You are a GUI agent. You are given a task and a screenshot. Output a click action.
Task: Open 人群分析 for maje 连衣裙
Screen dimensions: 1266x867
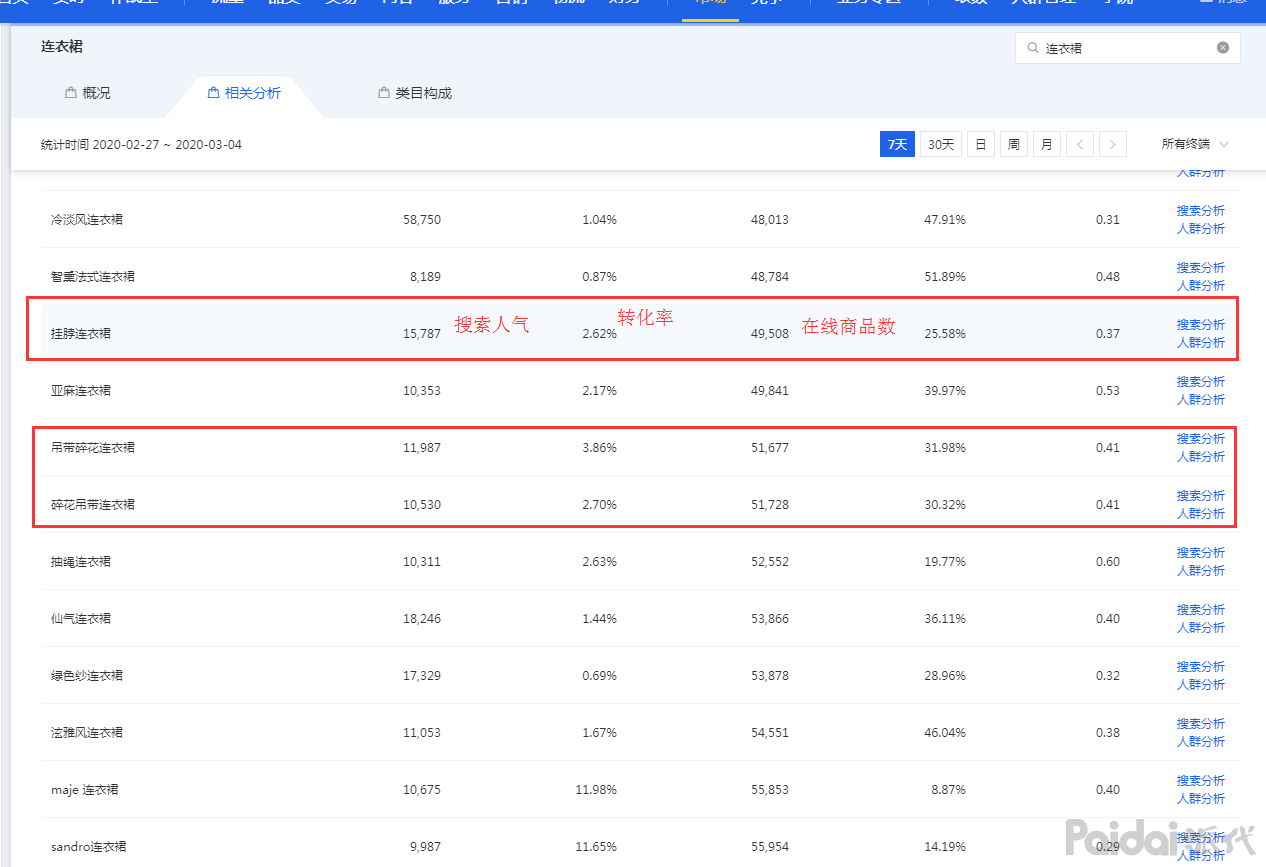click(x=1200, y=798)
